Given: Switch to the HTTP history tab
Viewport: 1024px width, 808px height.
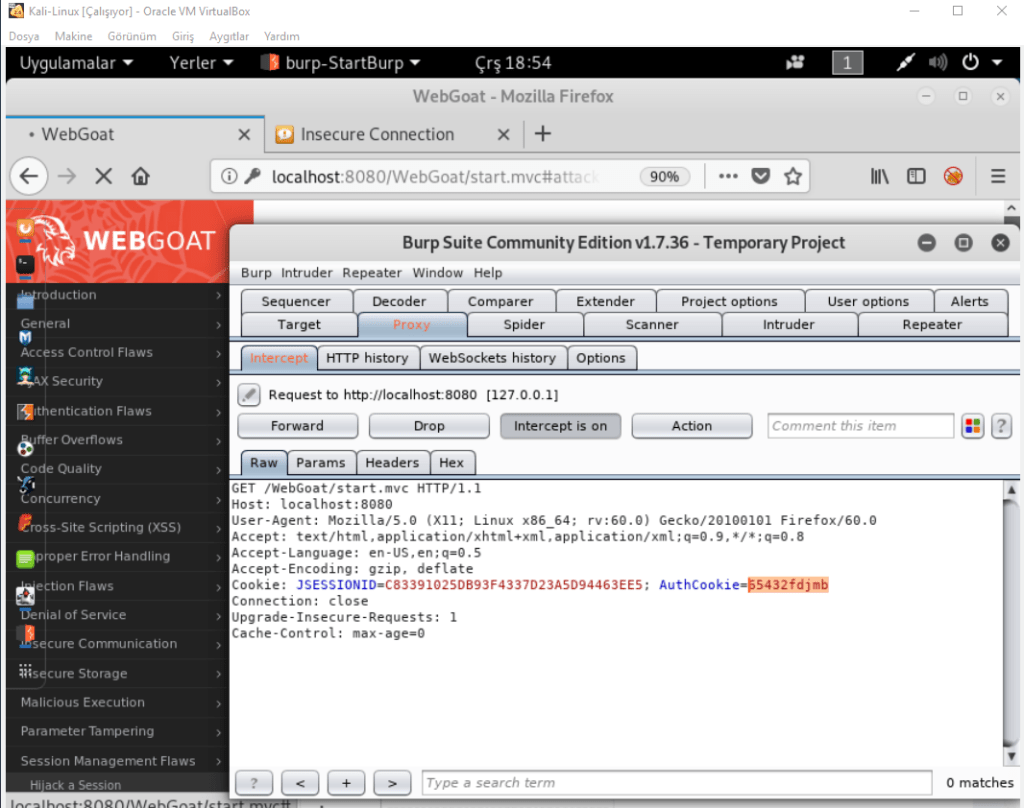Looking at the screenshot, I should tap(367, 358).
